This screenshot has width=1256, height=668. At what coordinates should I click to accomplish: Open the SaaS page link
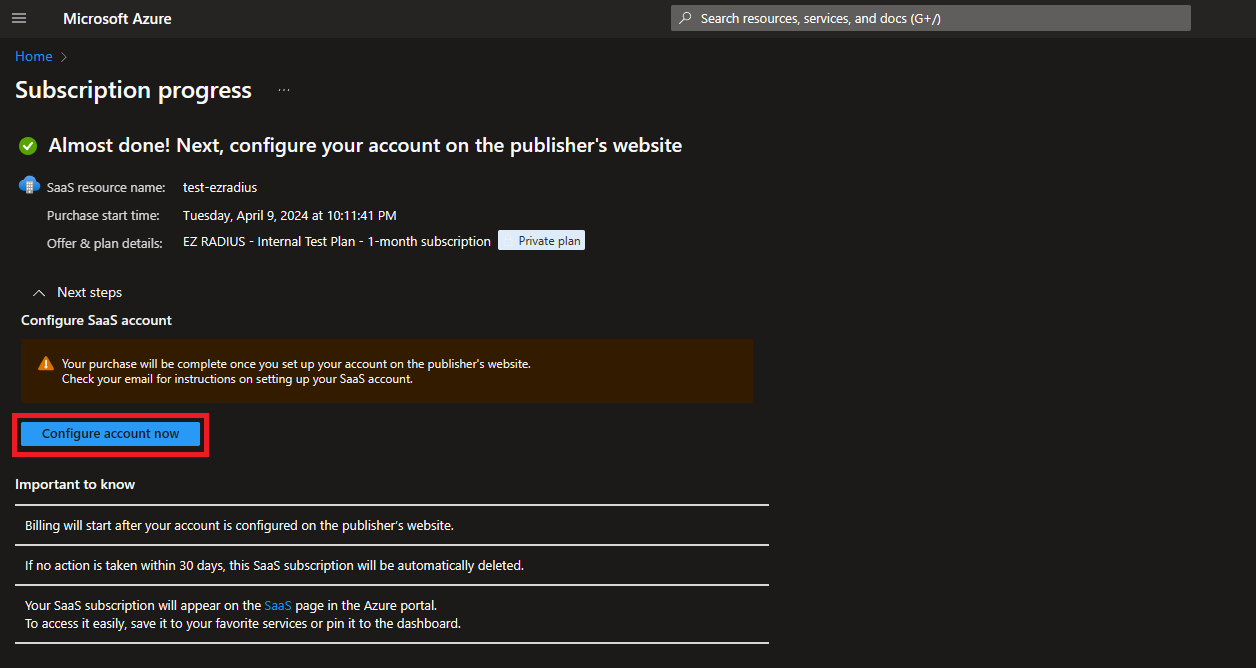pyautogui.click(x=278, y=606)
